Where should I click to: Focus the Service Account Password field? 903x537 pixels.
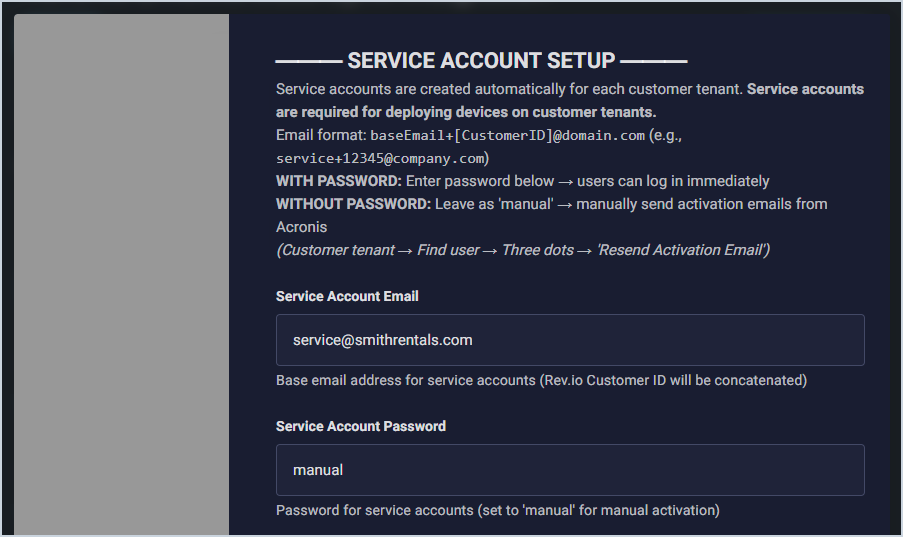pos(570,470)
